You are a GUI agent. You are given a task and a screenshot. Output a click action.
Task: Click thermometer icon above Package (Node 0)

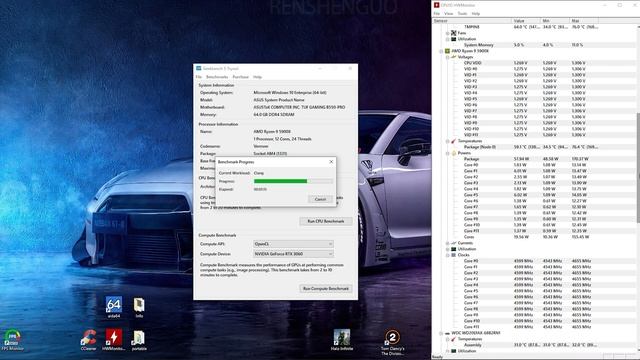(x=453, y=141)
